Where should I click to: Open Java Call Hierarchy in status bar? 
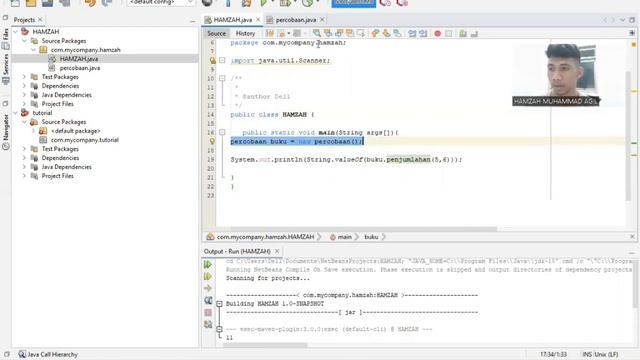[48, 354]
